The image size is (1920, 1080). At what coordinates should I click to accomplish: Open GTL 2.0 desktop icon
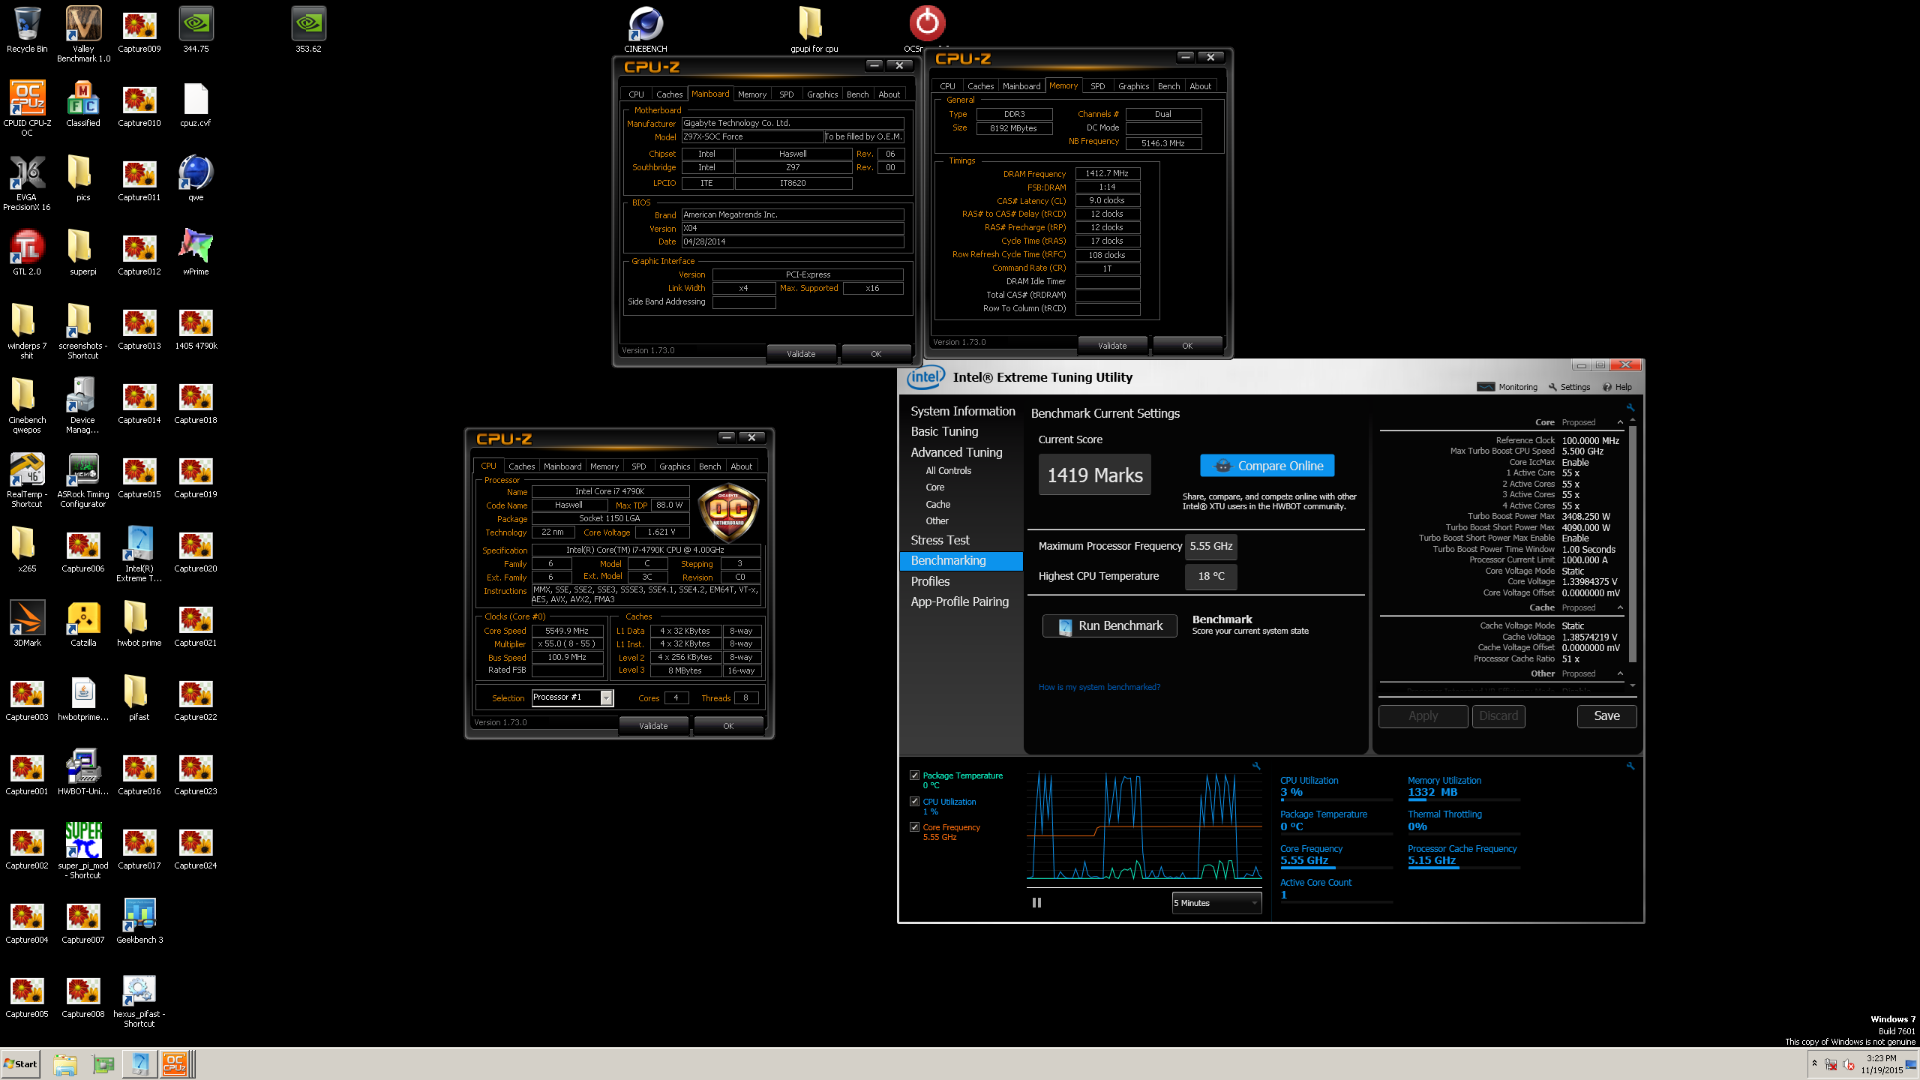click(x=27, y=251)
